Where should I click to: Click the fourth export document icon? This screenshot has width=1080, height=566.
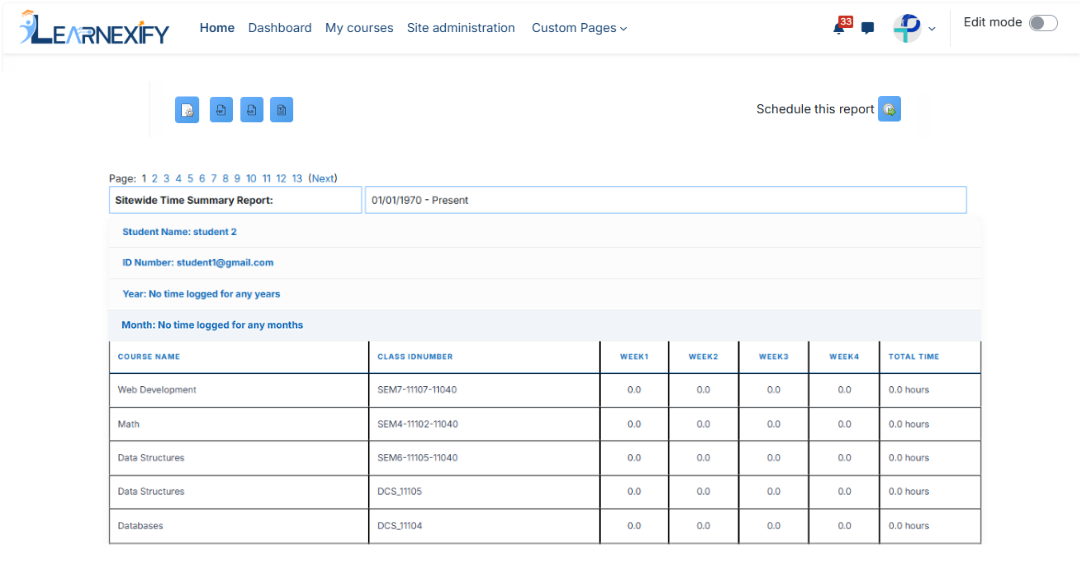(282, 109)
